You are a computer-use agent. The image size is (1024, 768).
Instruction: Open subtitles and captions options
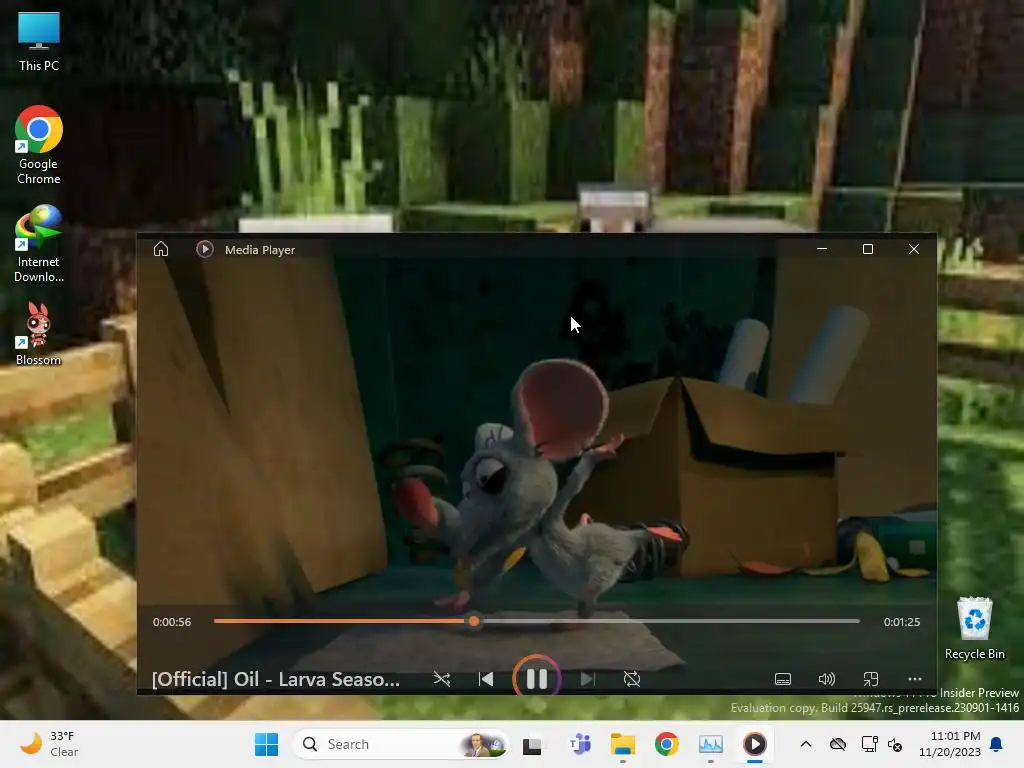782,679
